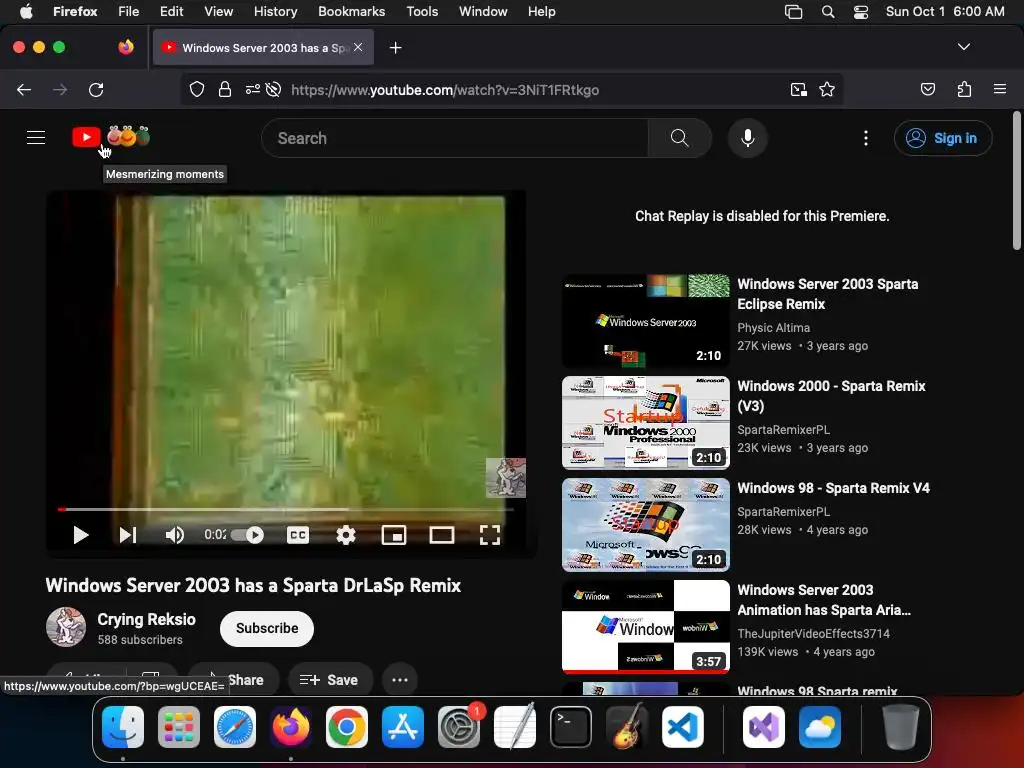Open Windows Server 2003 Animation Sparta Aria video

click(824, 600)
